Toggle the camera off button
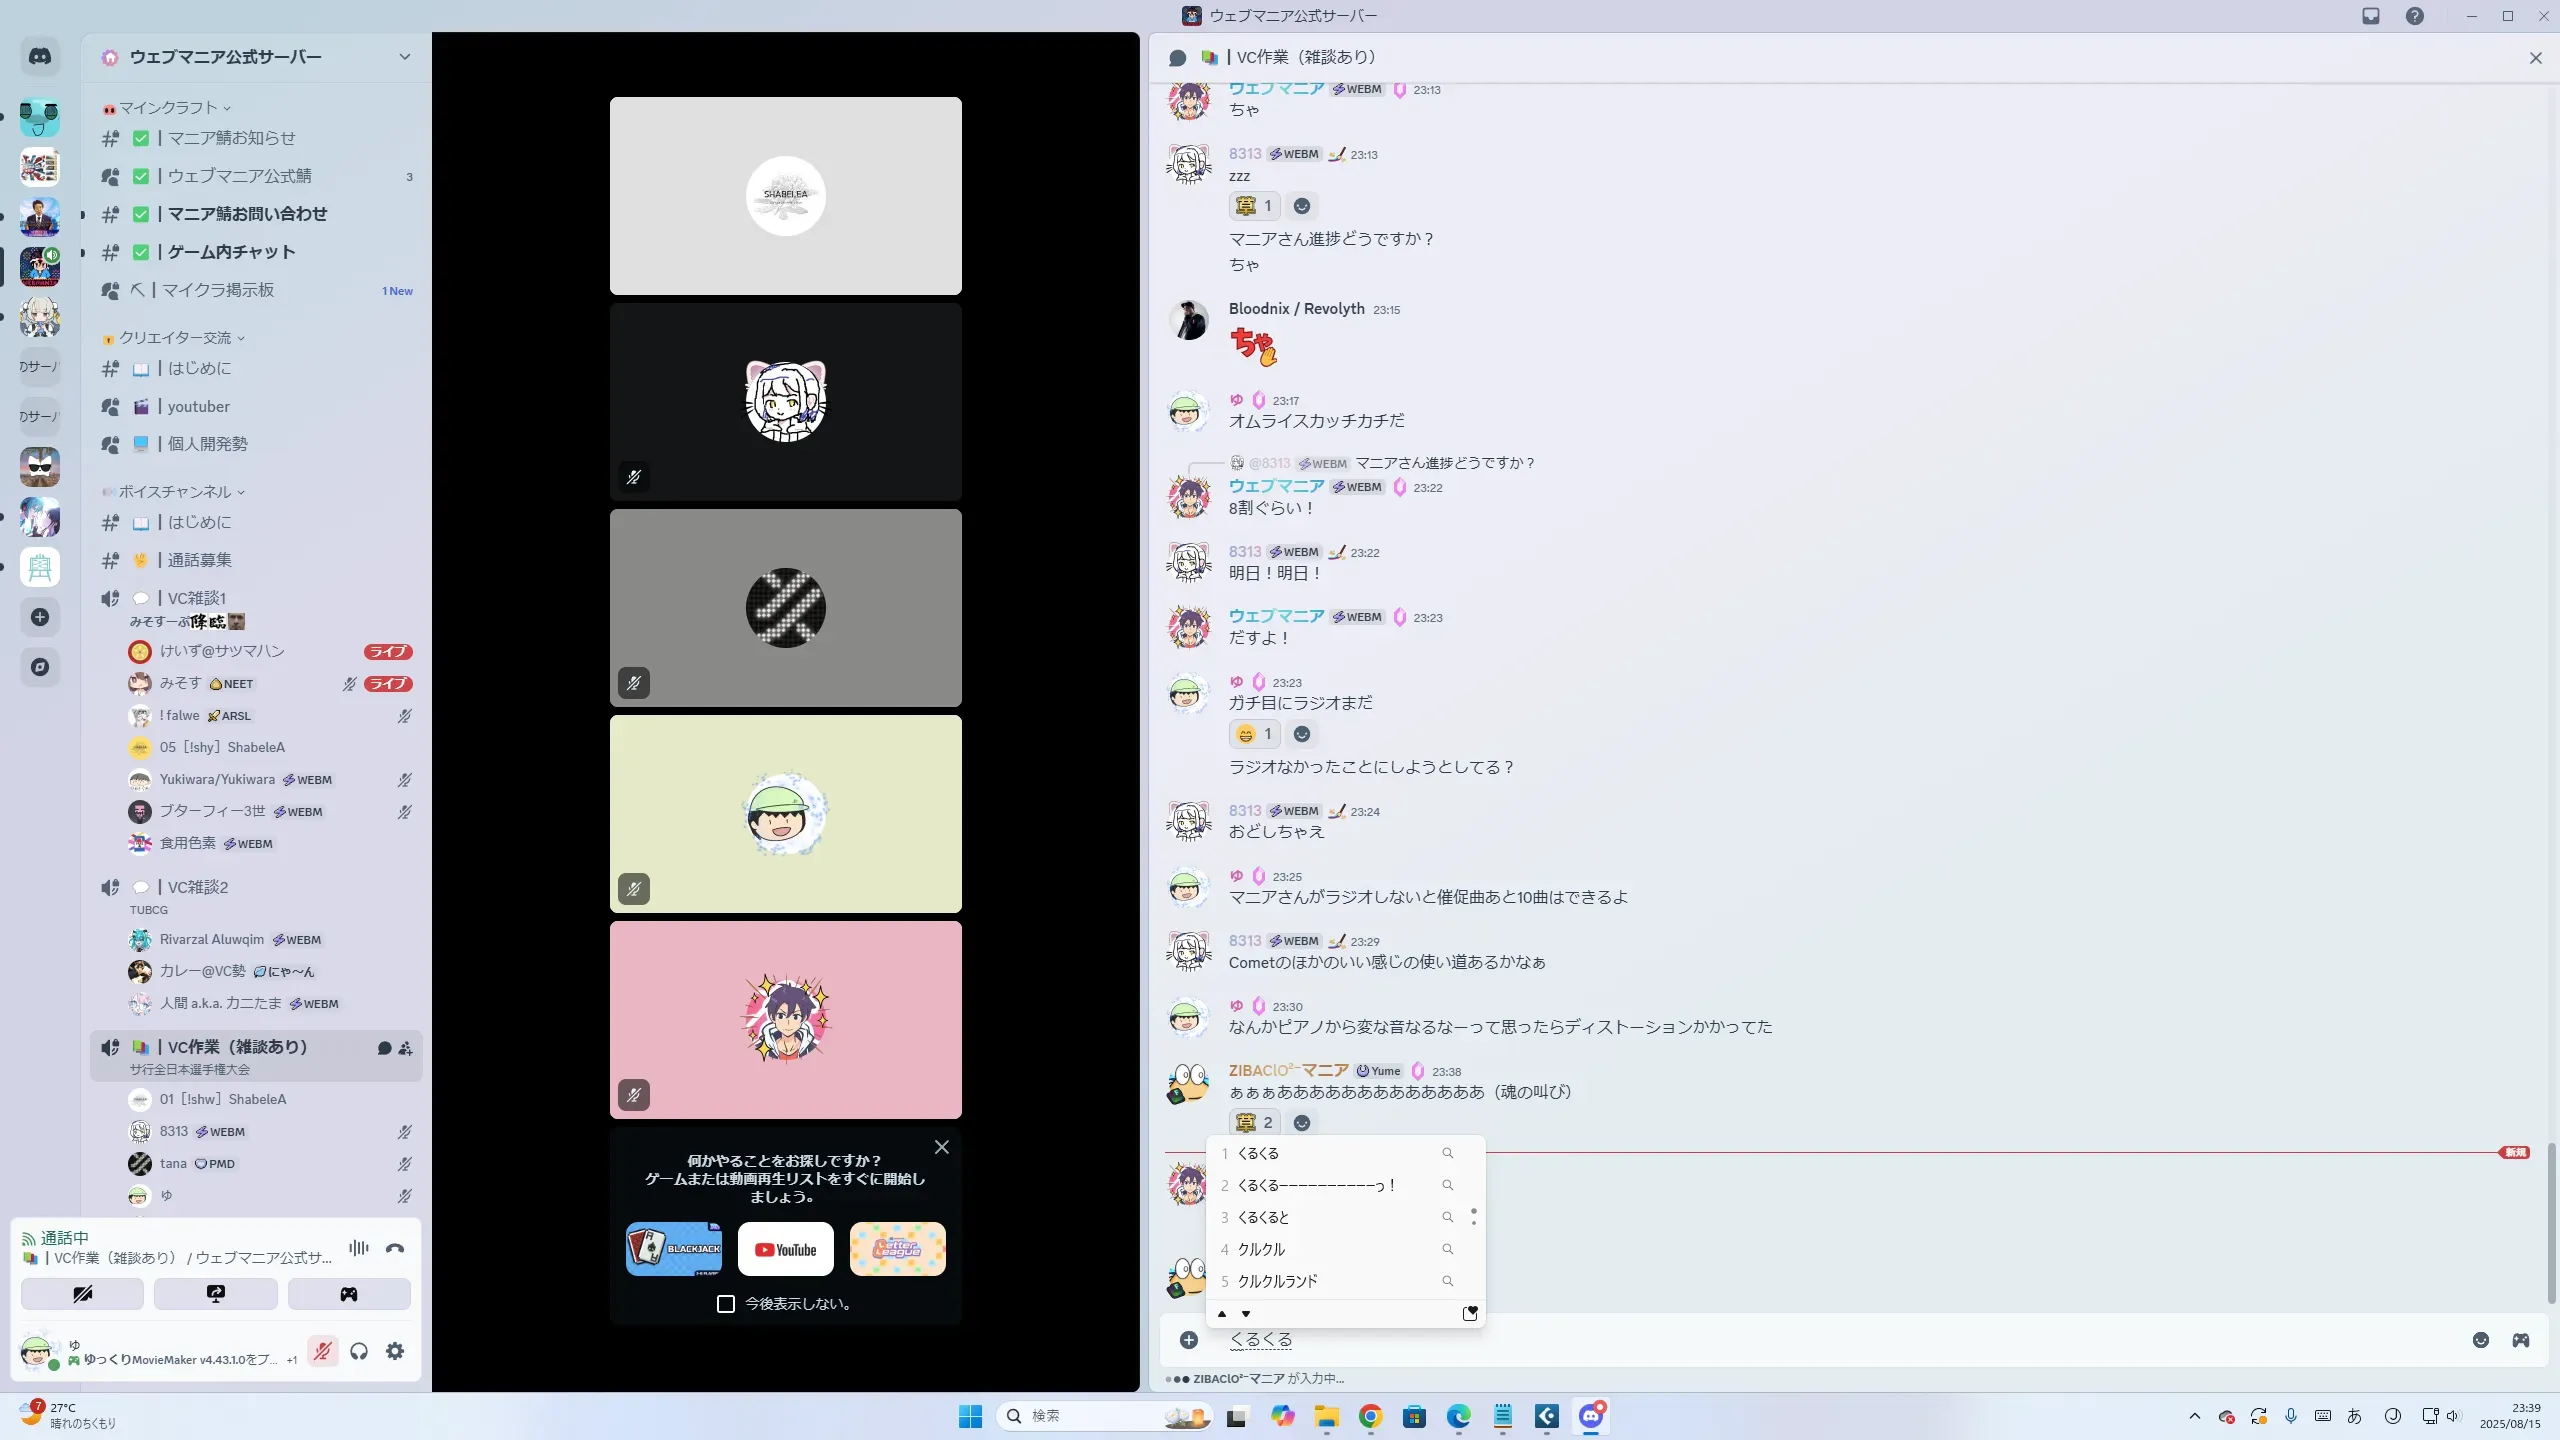The height and width of the screenshot is (1440, 2560). tap(82, 1294)
